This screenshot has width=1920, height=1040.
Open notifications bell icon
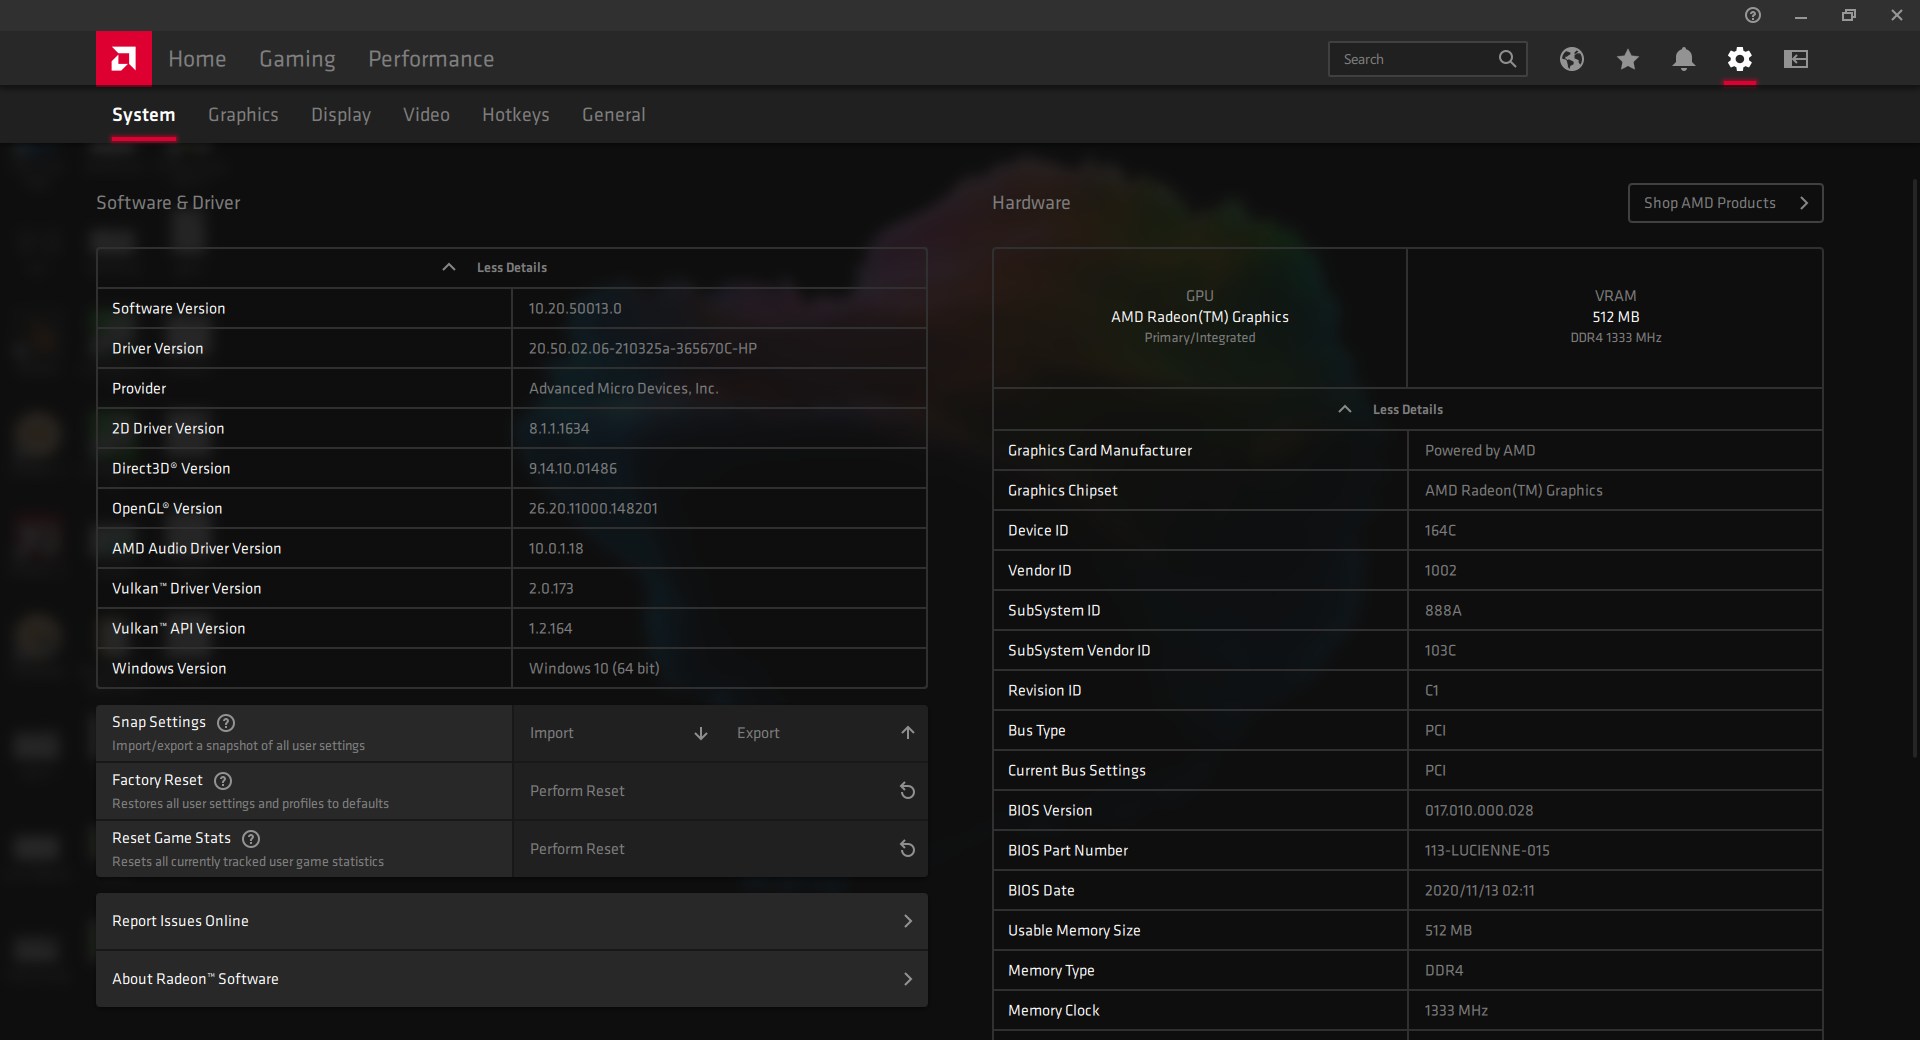point(1684,59)
